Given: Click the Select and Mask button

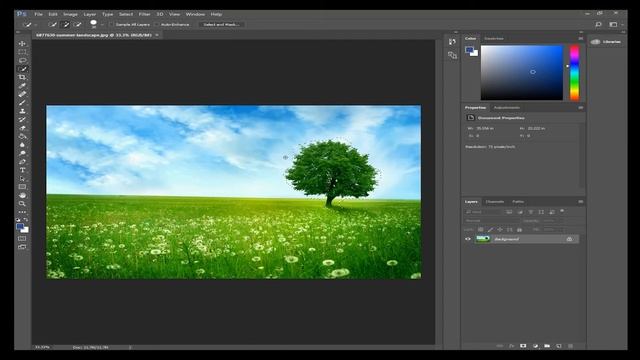Looking at the screenshot, I should point(221,24).
